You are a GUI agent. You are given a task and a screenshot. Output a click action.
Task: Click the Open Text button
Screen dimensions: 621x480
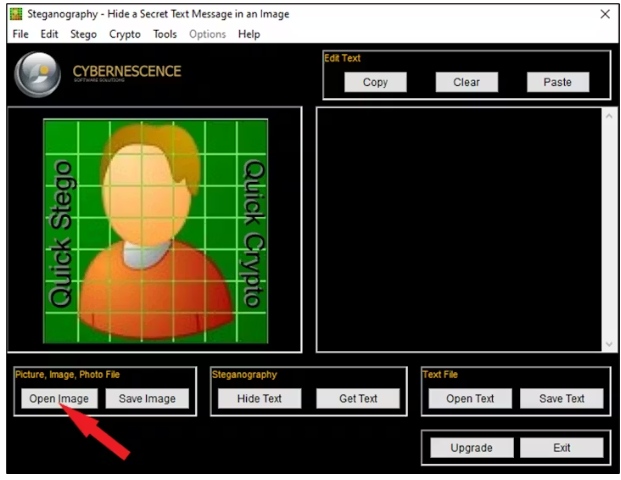[x=470, y=398]
